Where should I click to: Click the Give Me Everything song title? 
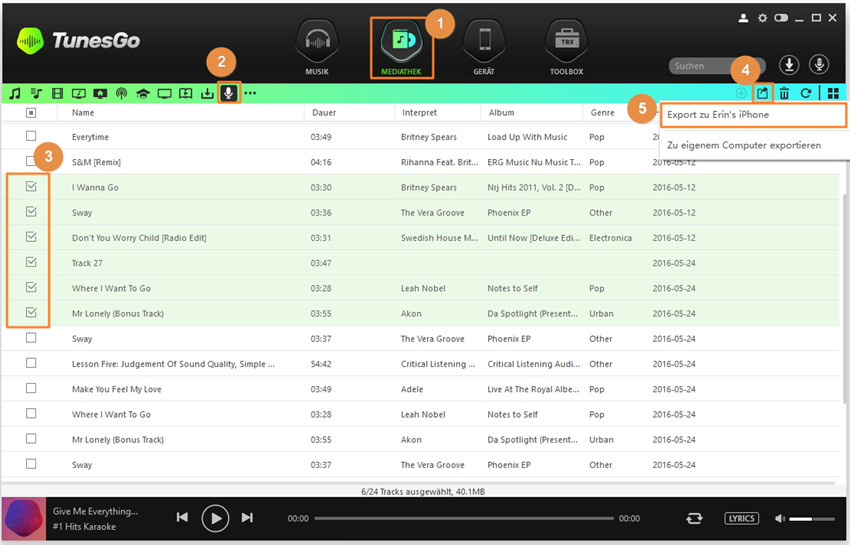click(95, 511)
